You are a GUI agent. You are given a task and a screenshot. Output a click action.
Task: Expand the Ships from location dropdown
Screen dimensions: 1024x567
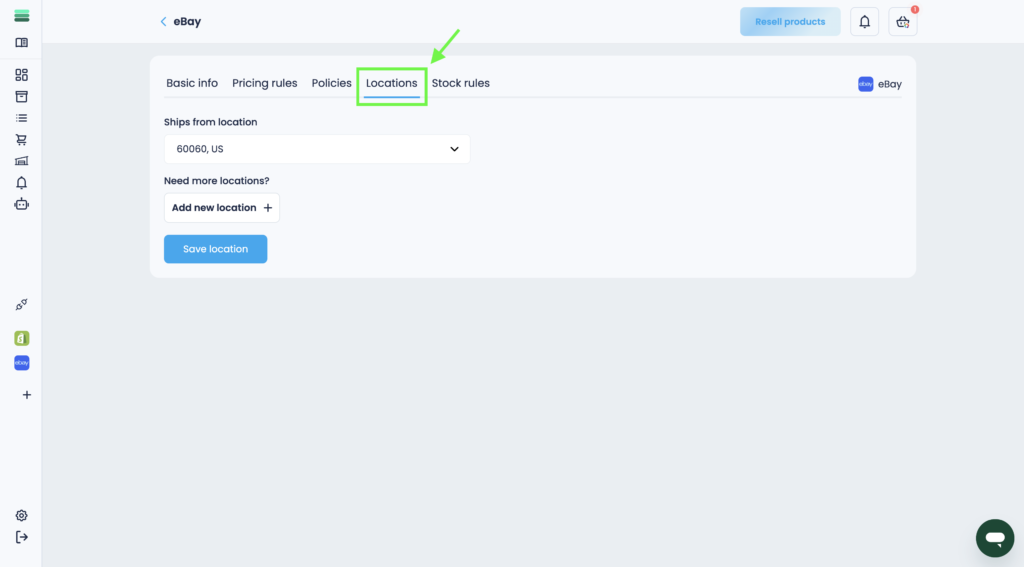click(316, 149)
